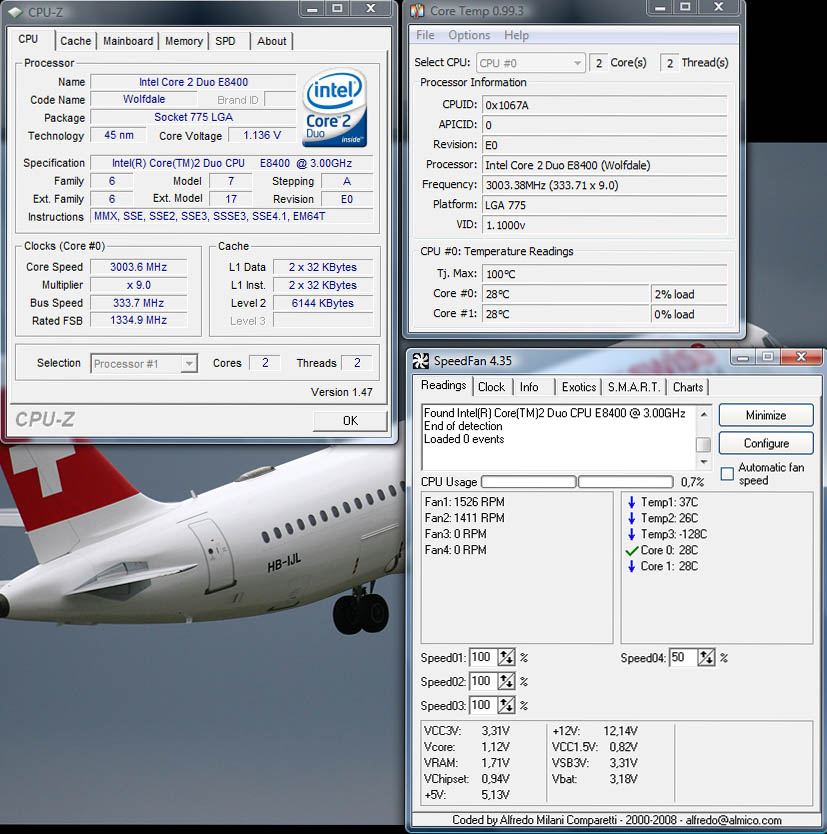The width and height of the screenshot is (827, 834).
Task: Click the Minimize button in SpeedFan
Action: point(766,415)
